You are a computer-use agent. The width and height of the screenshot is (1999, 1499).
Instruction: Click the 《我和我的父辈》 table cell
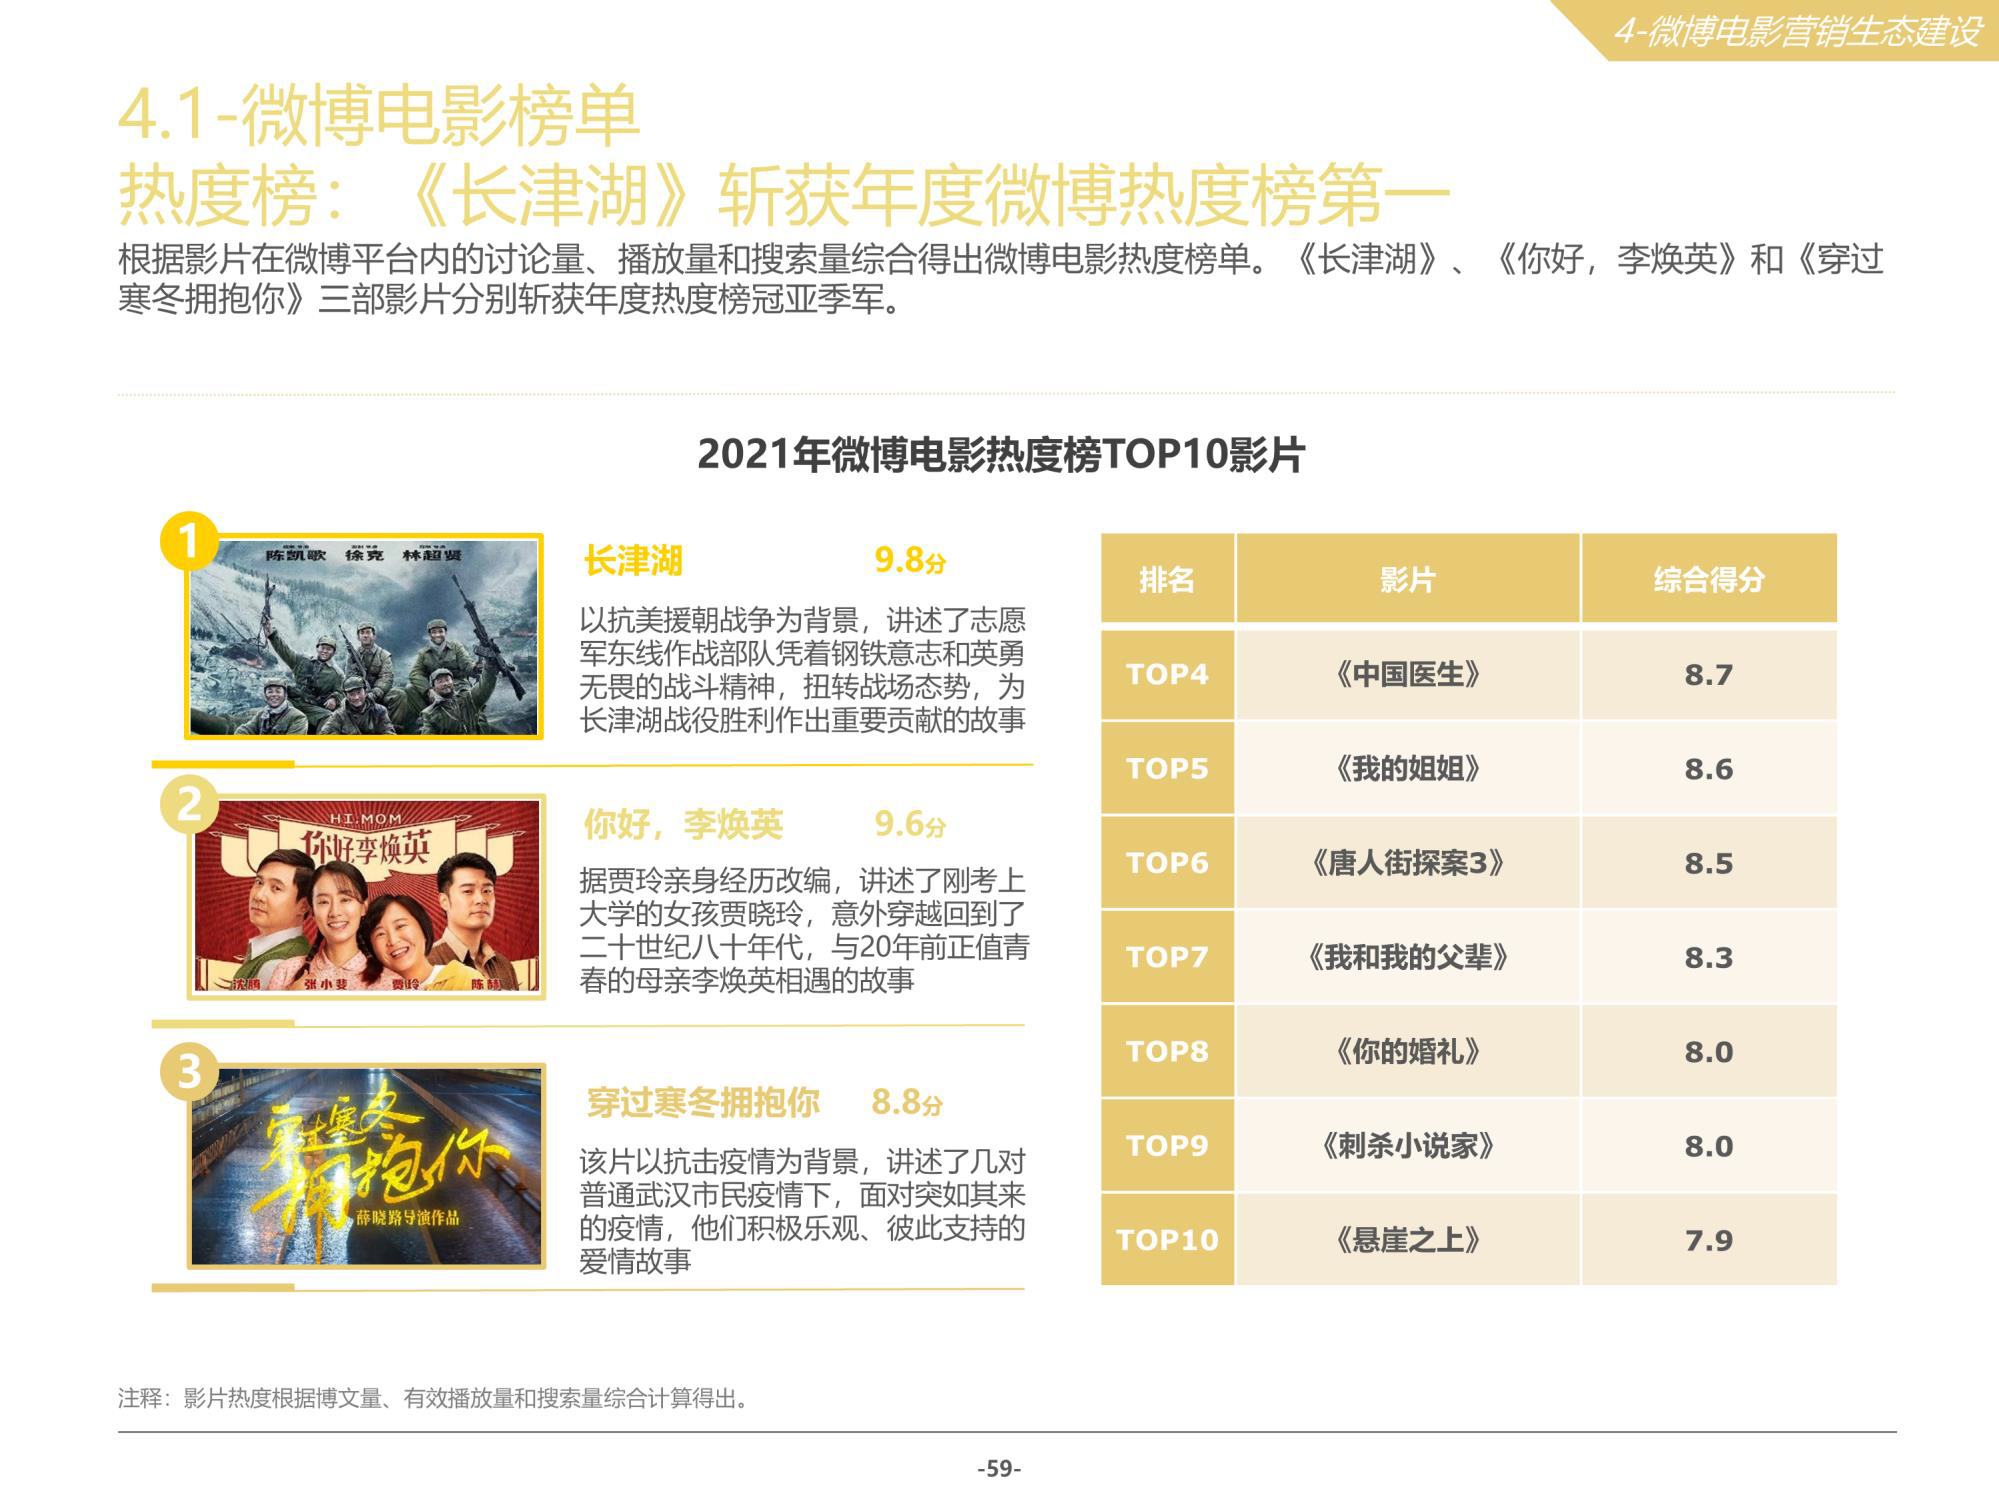[1407, 957]
